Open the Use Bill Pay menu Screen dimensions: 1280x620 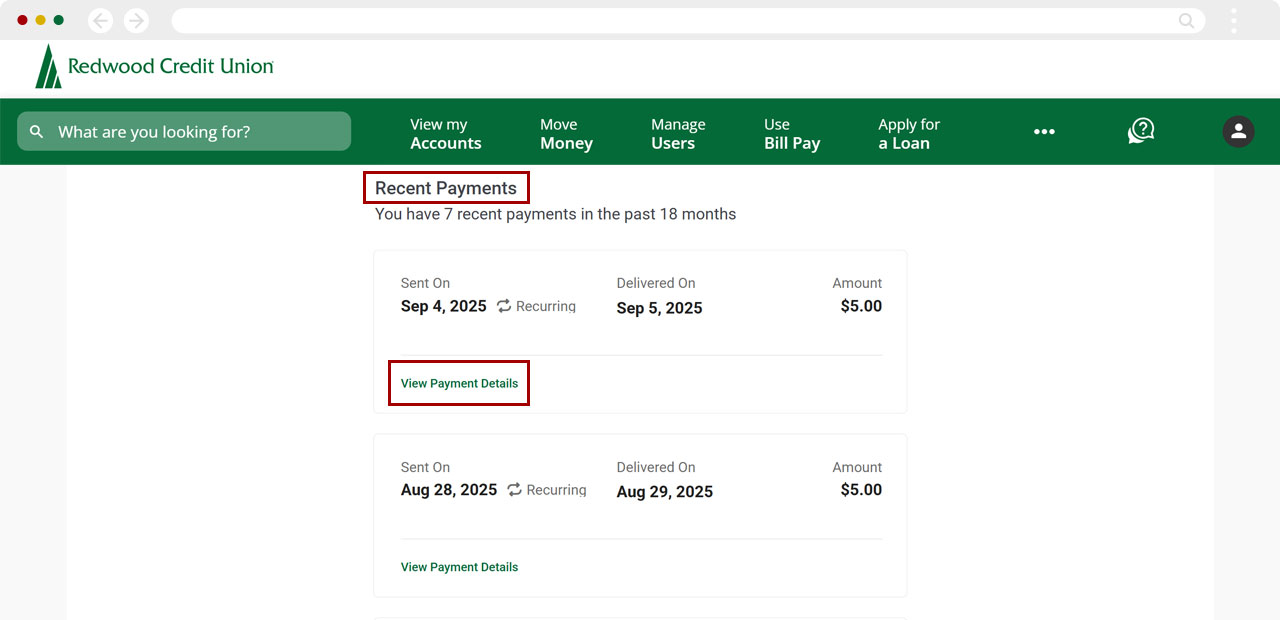click(x=791, y=134)
